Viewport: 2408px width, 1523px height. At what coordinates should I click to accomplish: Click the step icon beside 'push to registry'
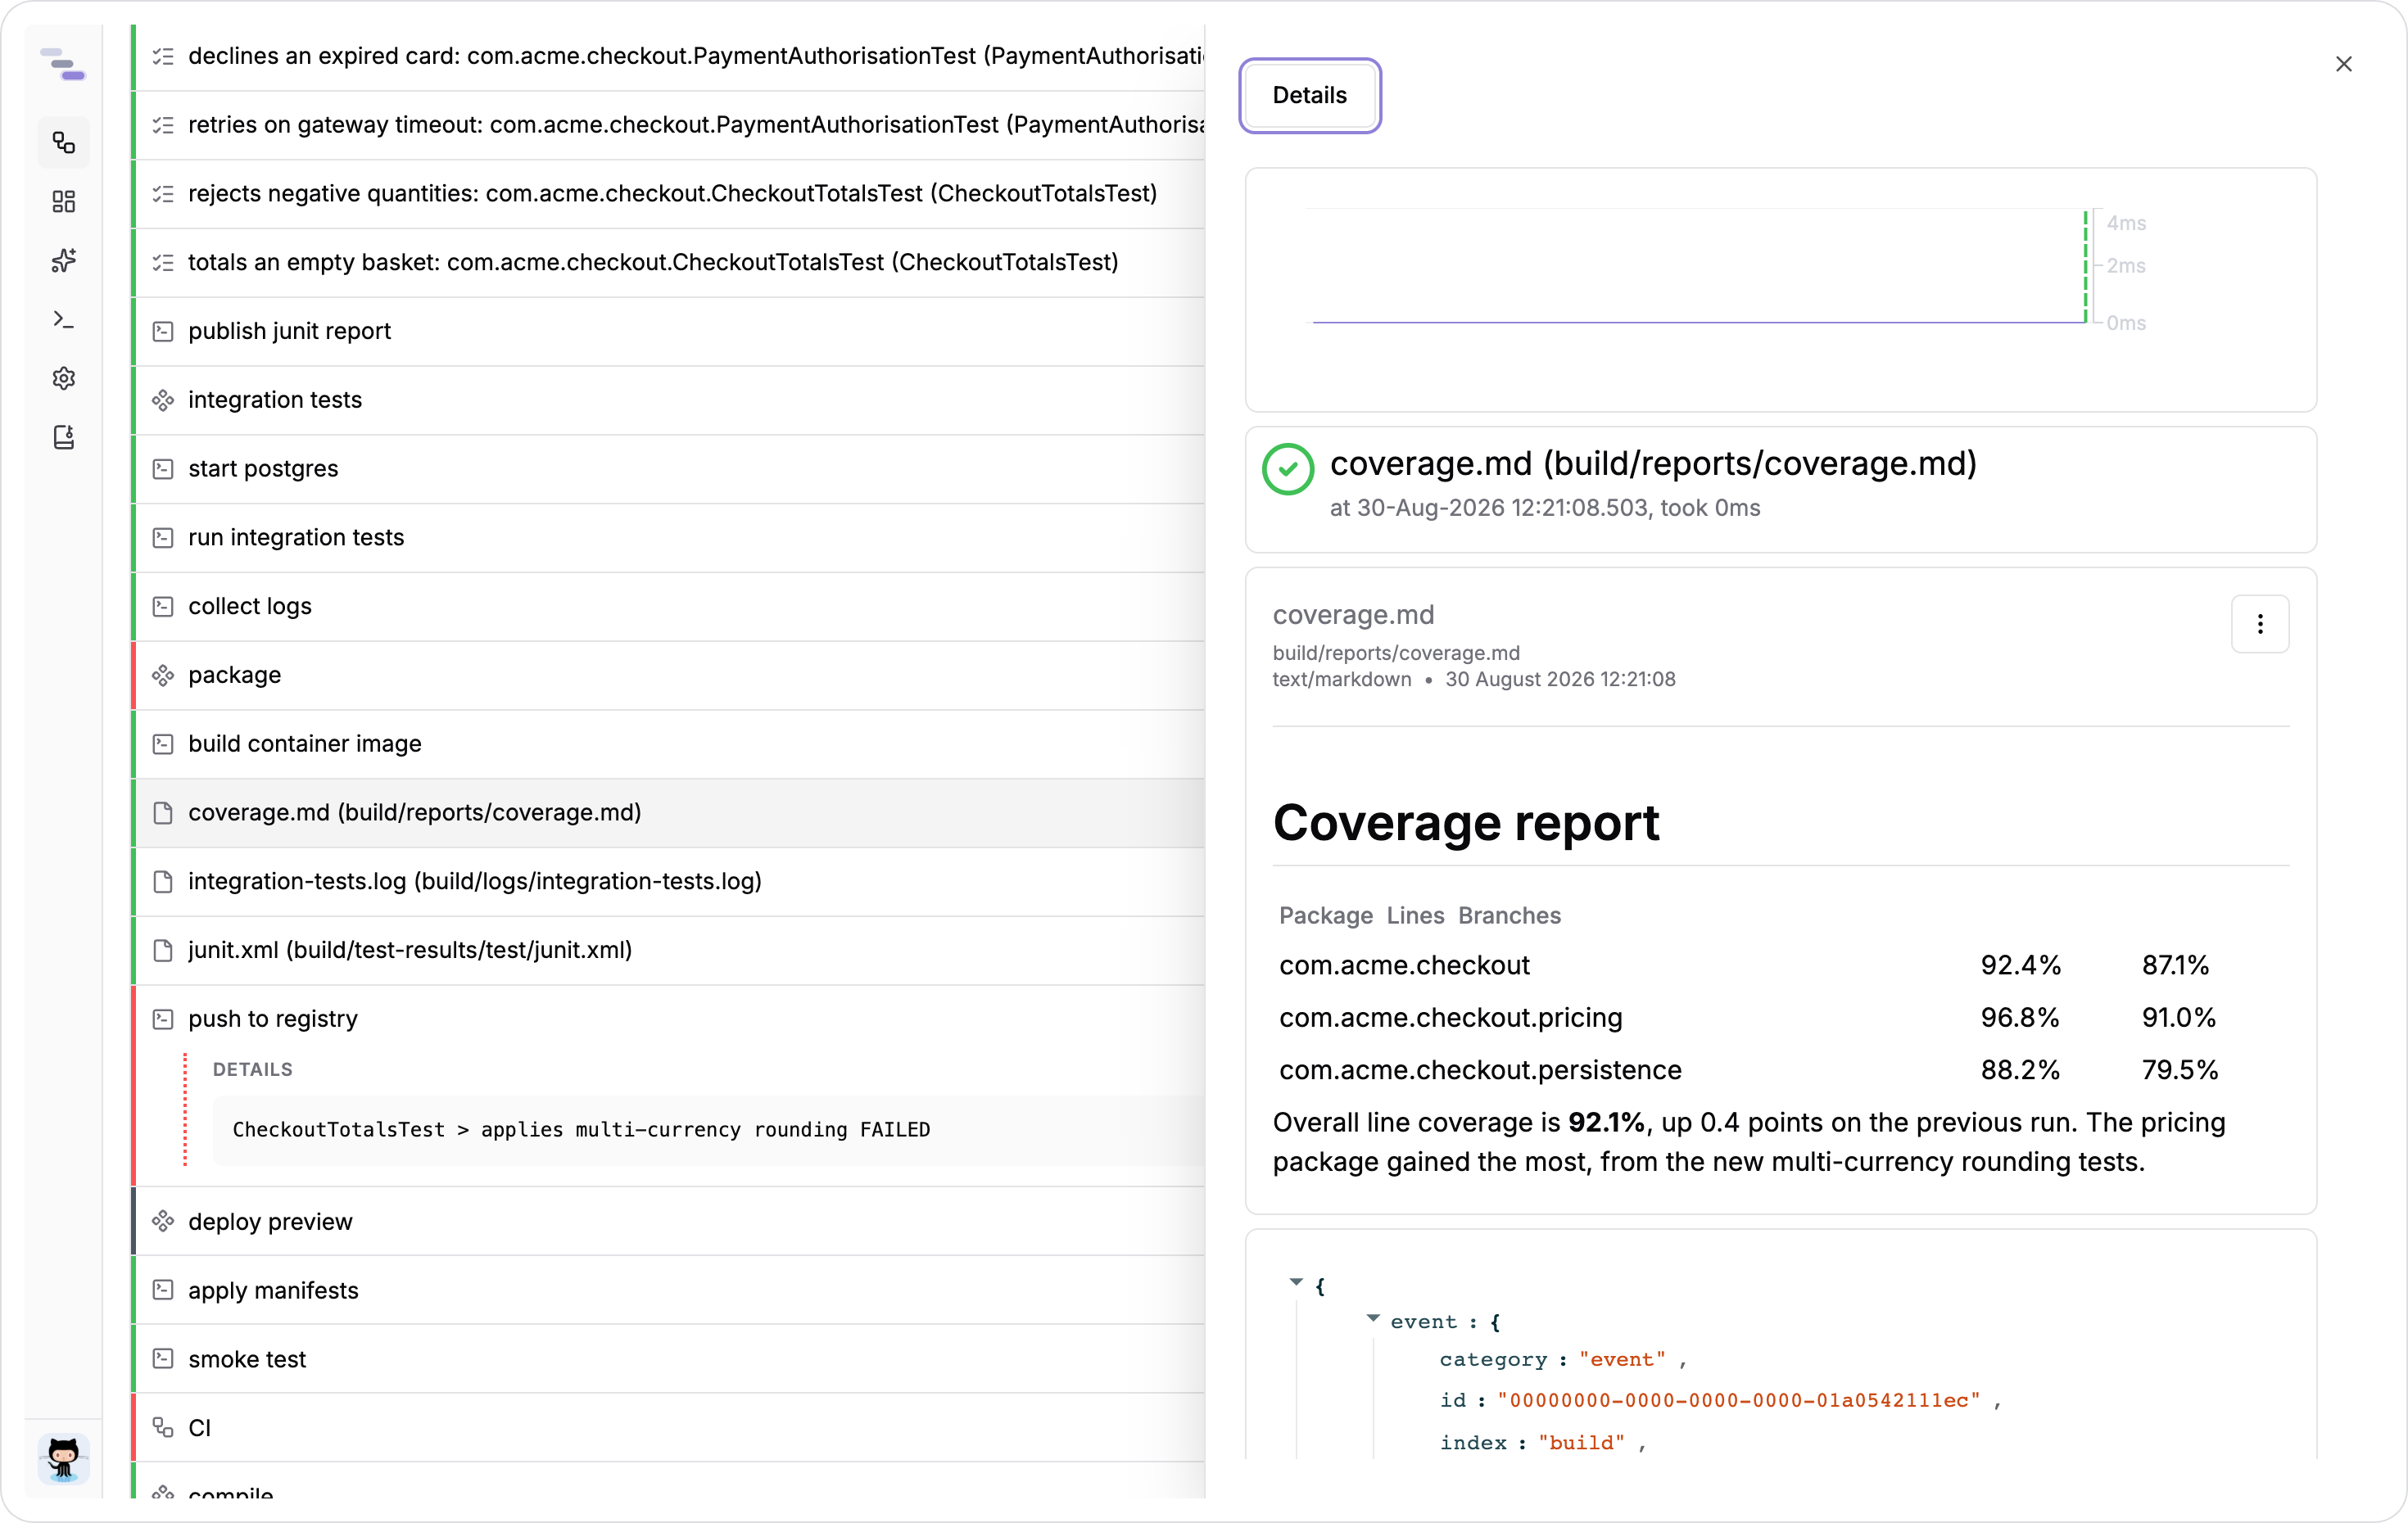click(x=163, y=1019)
